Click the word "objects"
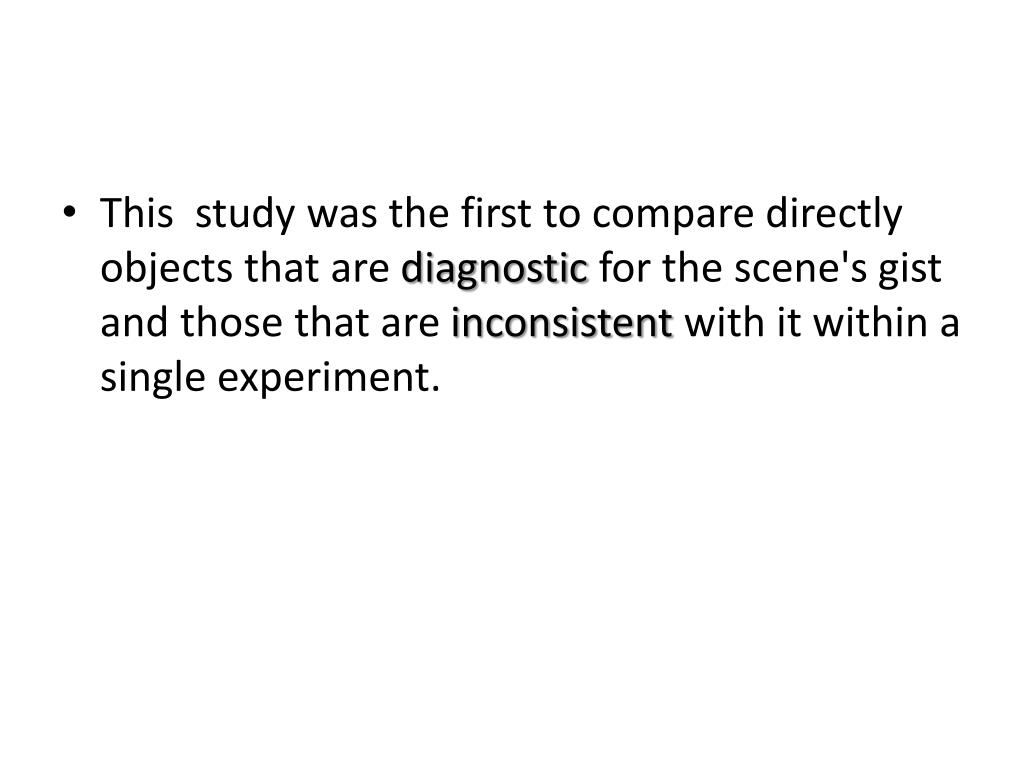The width and height of the screenshot is (1024, 768). coord(167,269)
